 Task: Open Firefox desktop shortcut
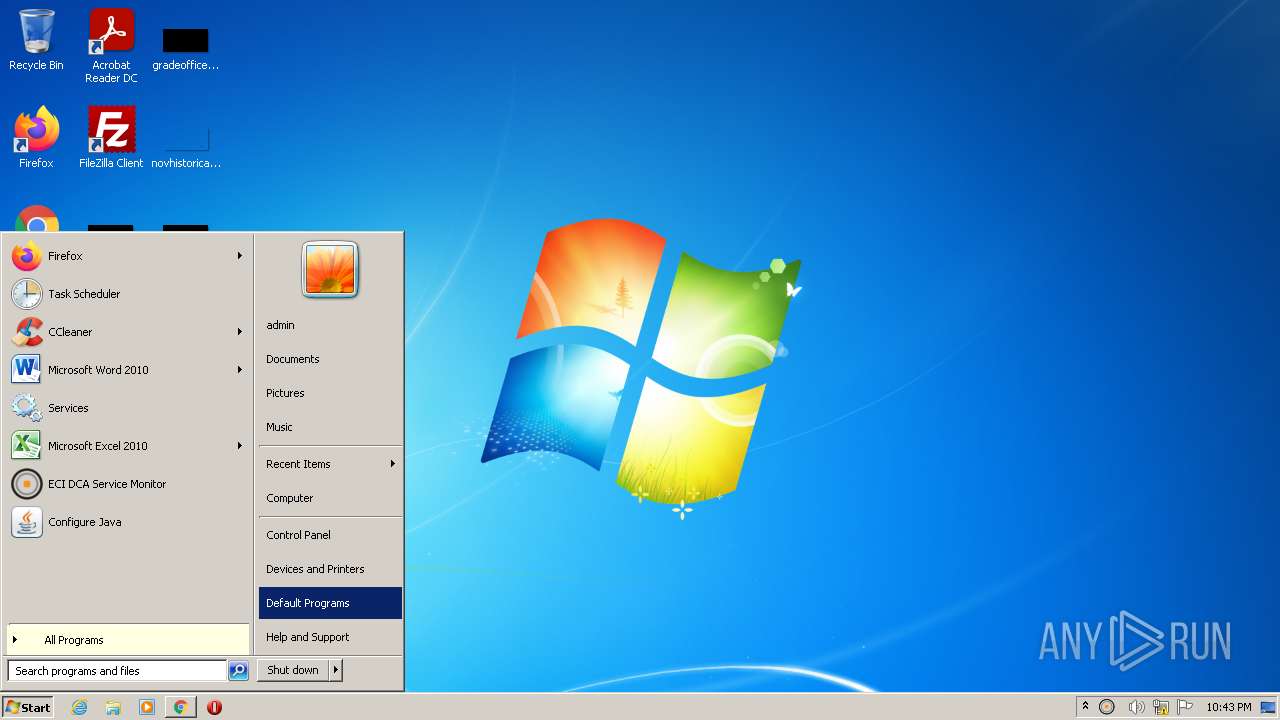(36, 137)
